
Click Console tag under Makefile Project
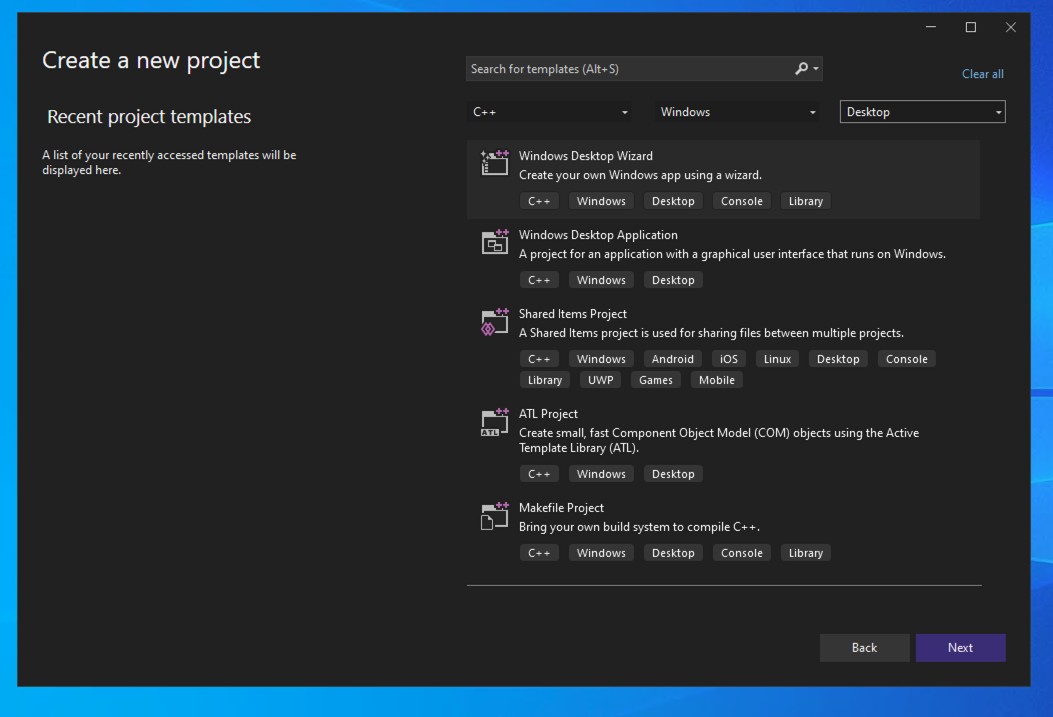pyautogui.click(x=741, y=553)
